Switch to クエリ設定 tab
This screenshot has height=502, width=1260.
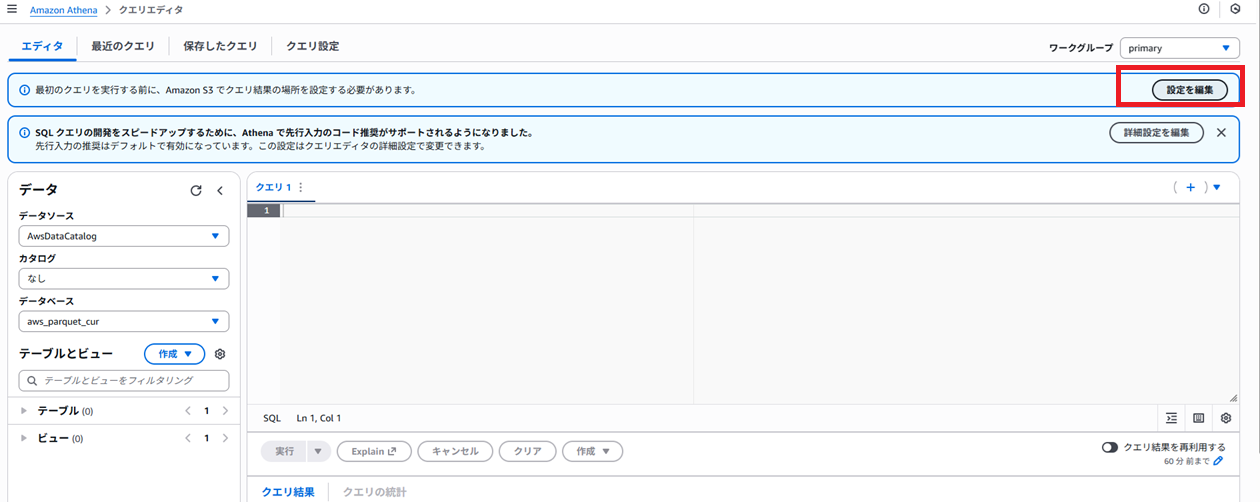pyautogui.click(x=312, y=46)
